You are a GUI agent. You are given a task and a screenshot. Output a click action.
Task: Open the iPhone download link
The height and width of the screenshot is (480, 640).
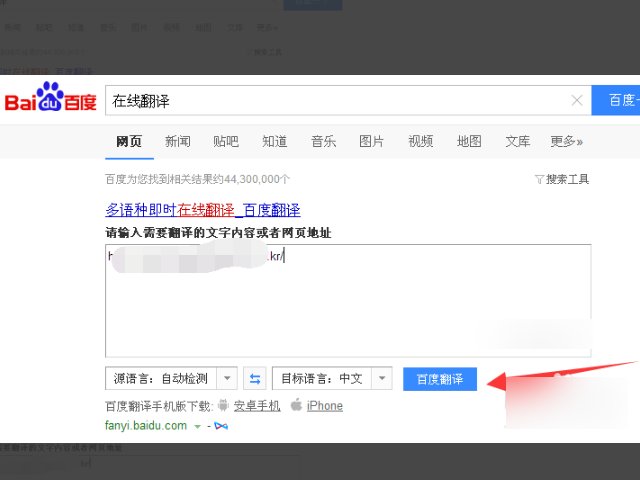point(325,406)
